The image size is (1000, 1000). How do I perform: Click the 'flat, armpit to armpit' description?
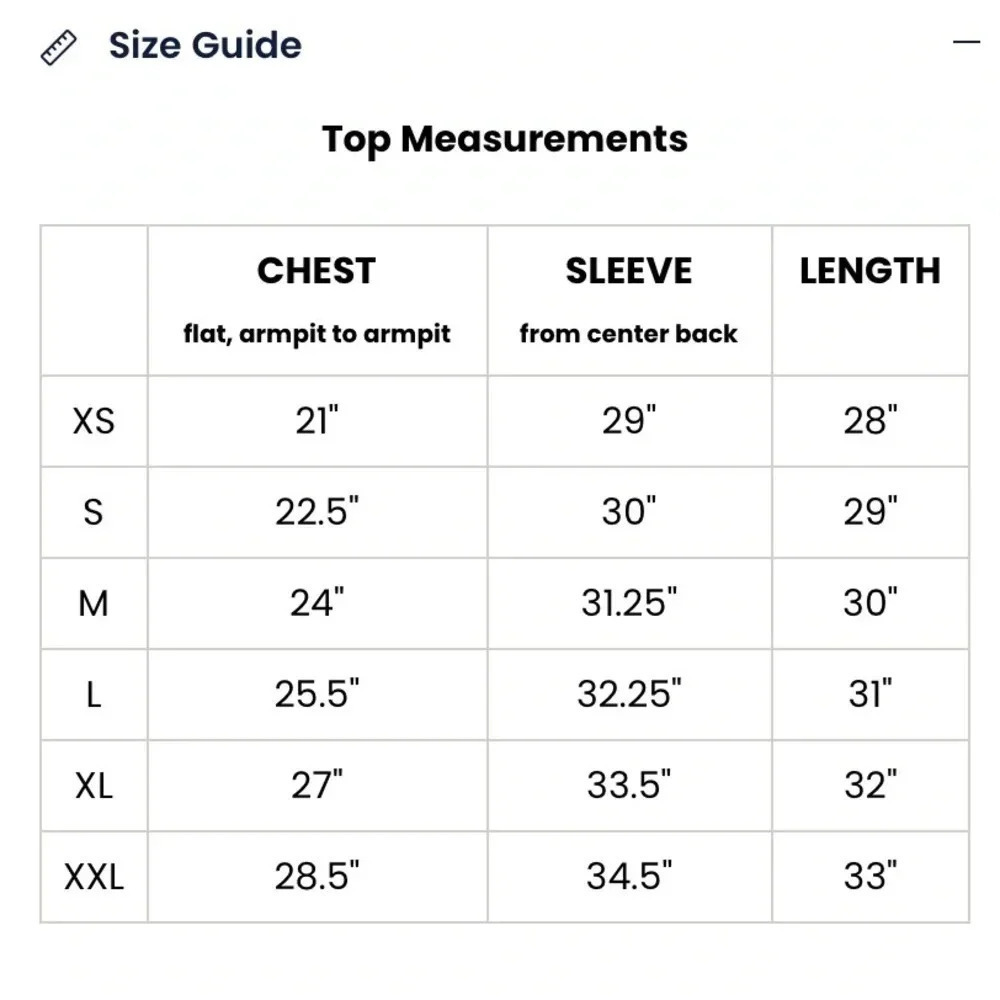317,334
